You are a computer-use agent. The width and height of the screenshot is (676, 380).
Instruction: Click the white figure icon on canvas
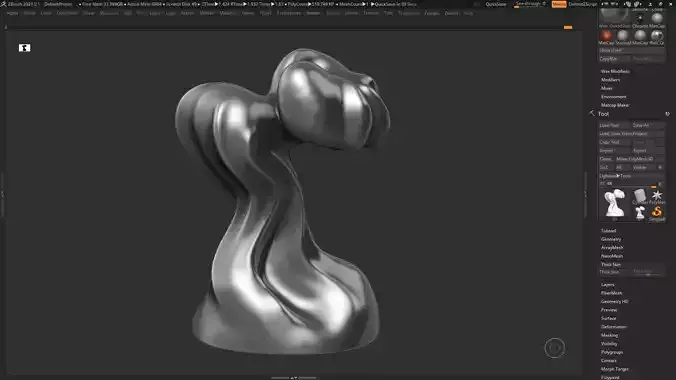[x=24, y=47]
